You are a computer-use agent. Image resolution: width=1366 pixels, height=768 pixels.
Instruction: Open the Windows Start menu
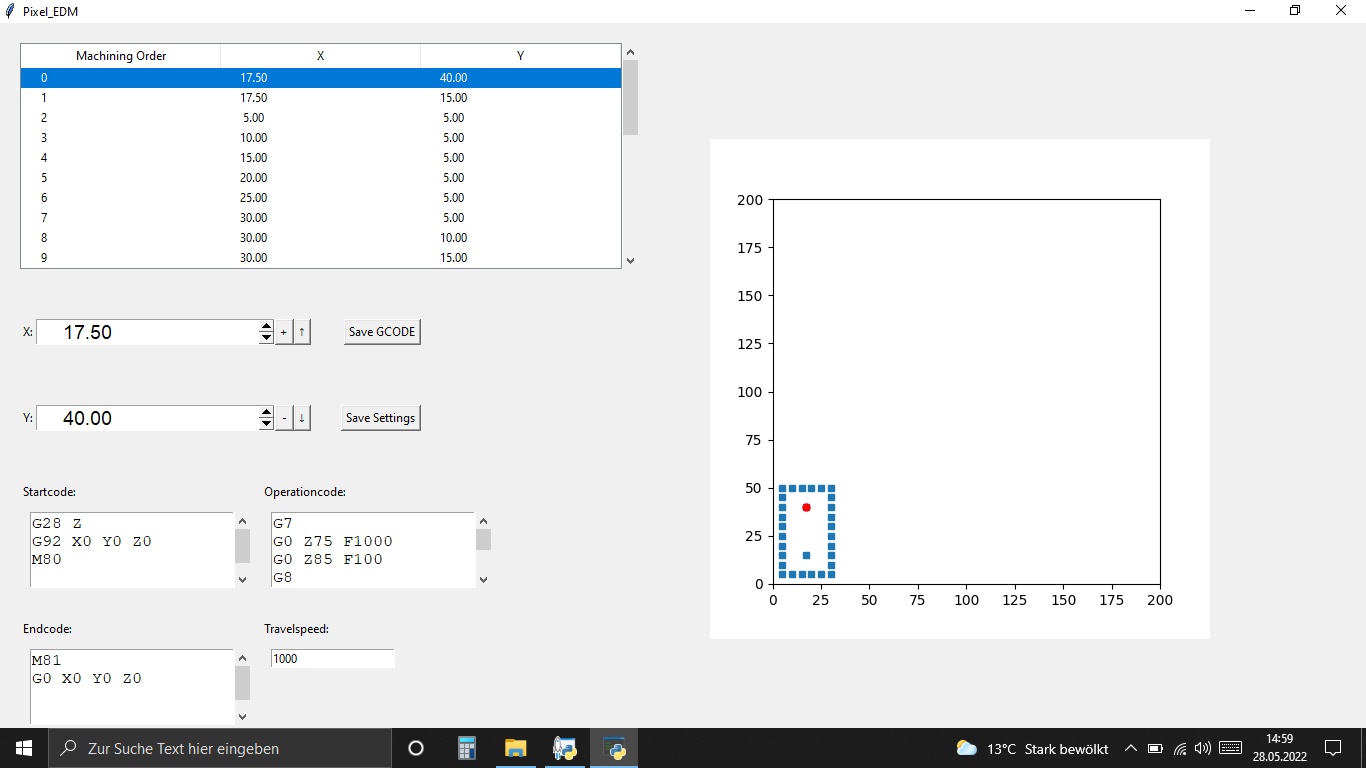click(24, 748)
